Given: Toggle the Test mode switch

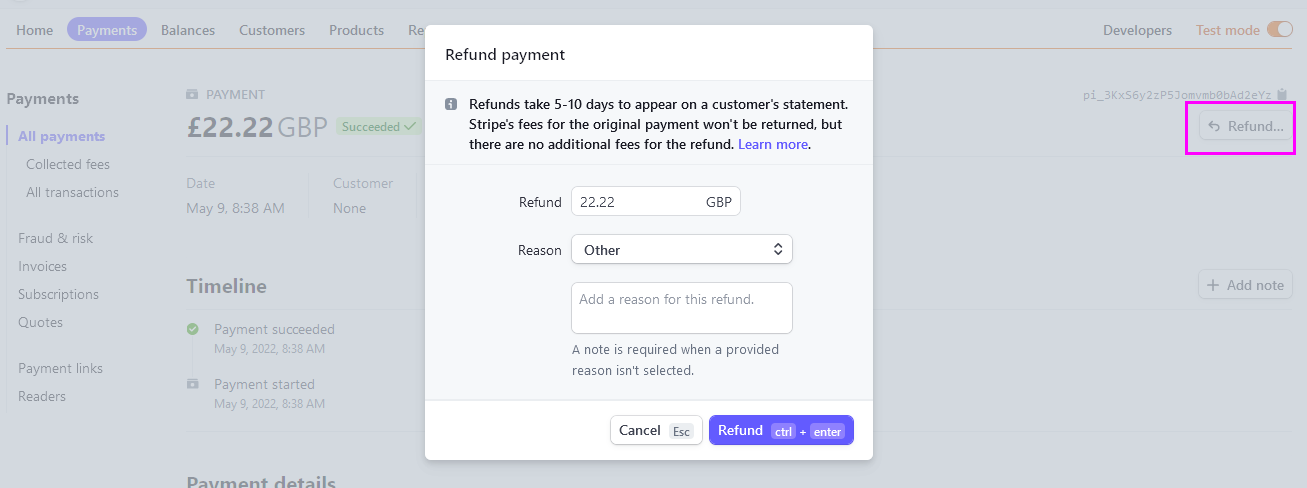Looking at the screenshot, I should (1280, 30).
